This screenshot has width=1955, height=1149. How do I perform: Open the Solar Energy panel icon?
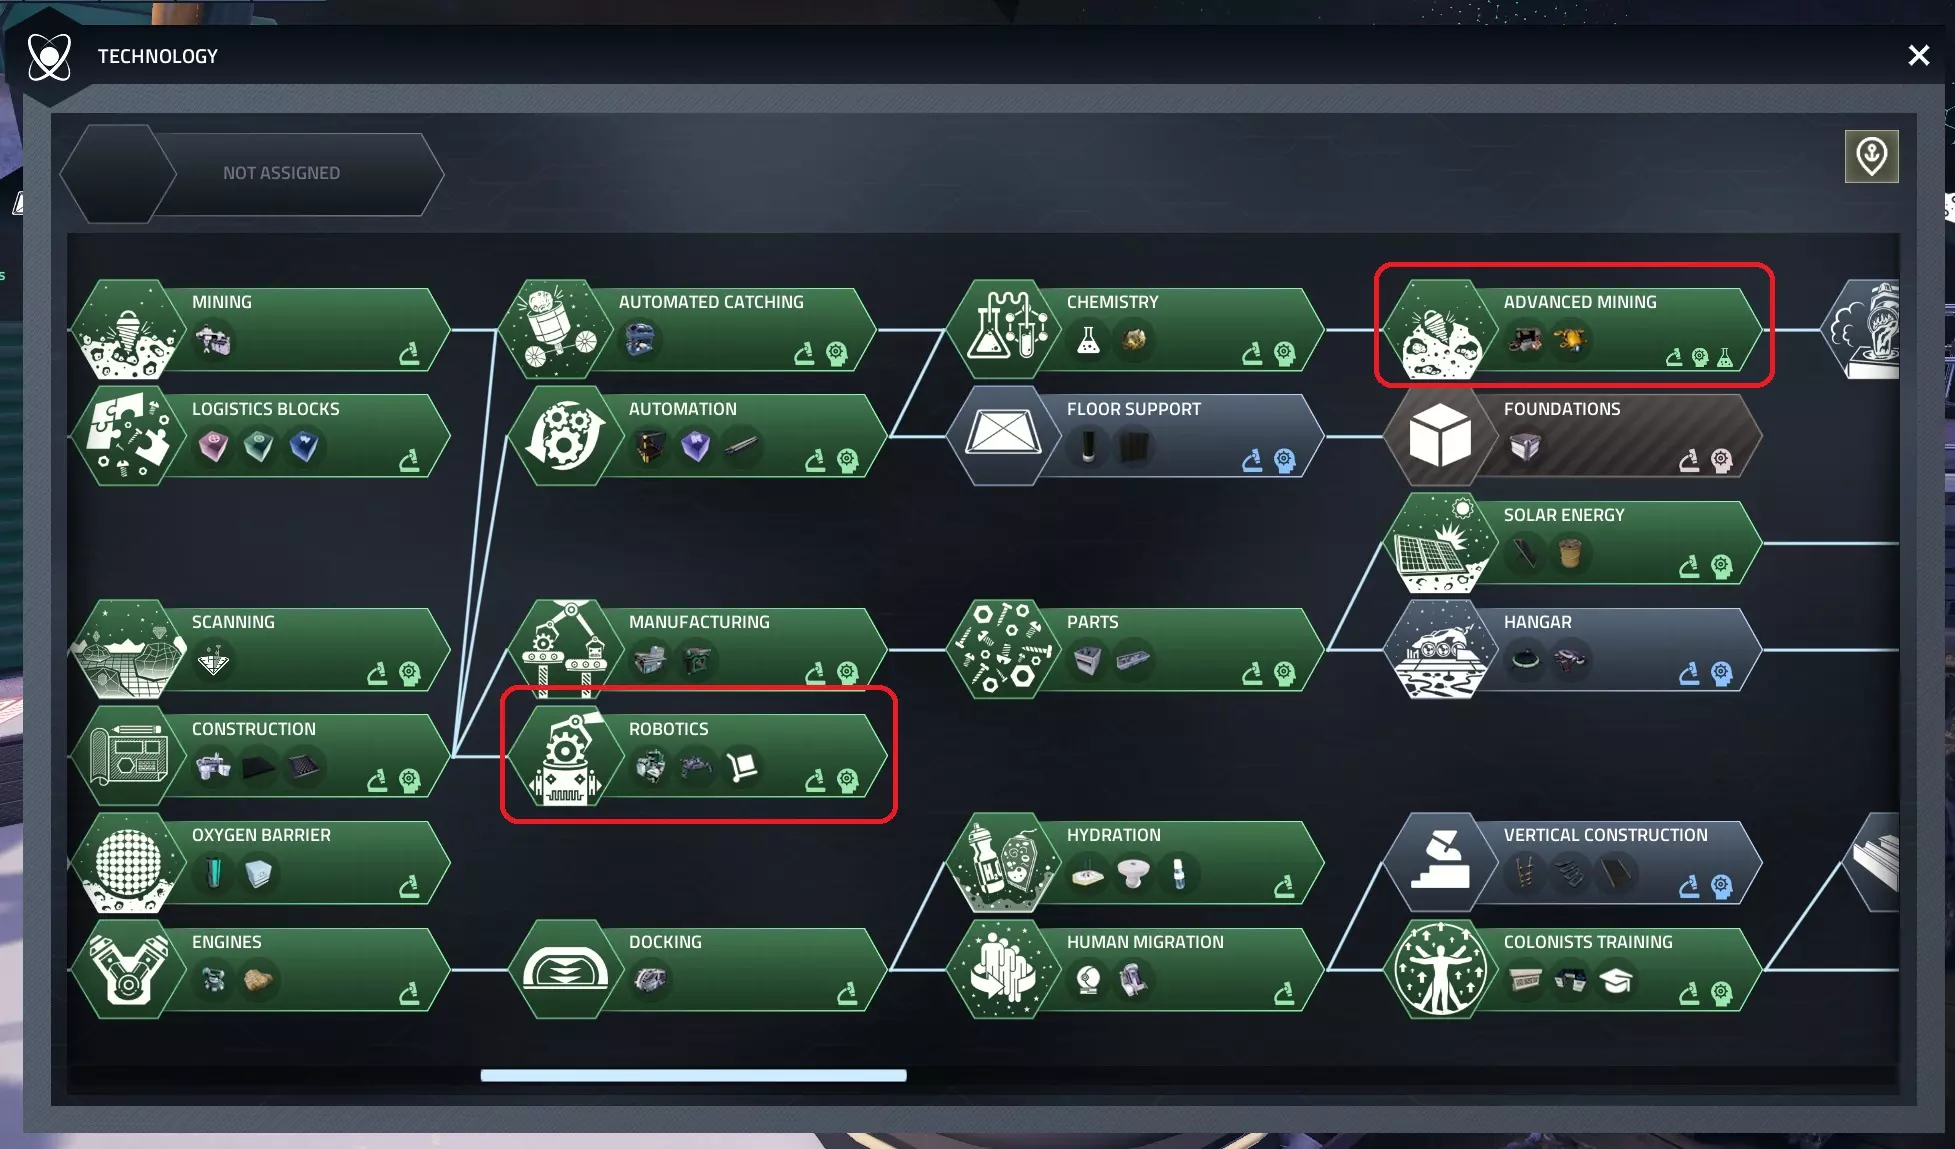[x=1440, y=543]
